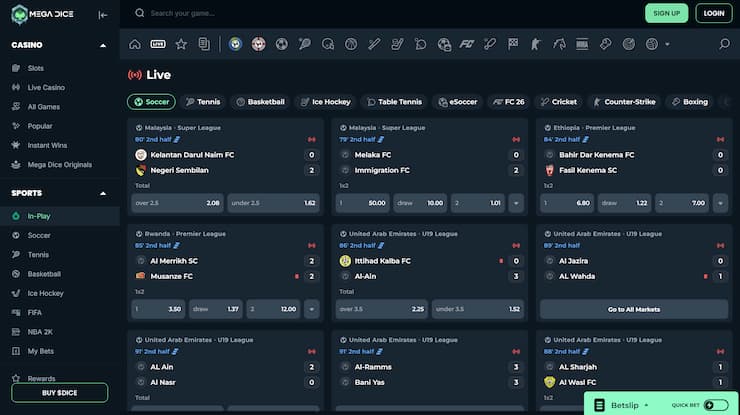
Task: Switch to Tennis live tab
Action: pos(203,102)
